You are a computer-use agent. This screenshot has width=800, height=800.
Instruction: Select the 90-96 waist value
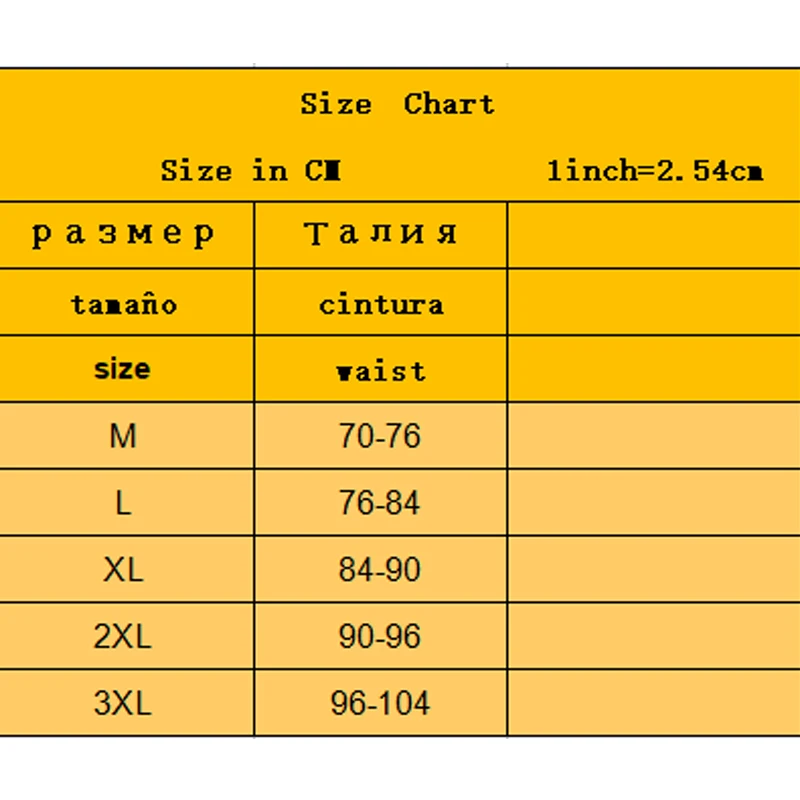380,637
